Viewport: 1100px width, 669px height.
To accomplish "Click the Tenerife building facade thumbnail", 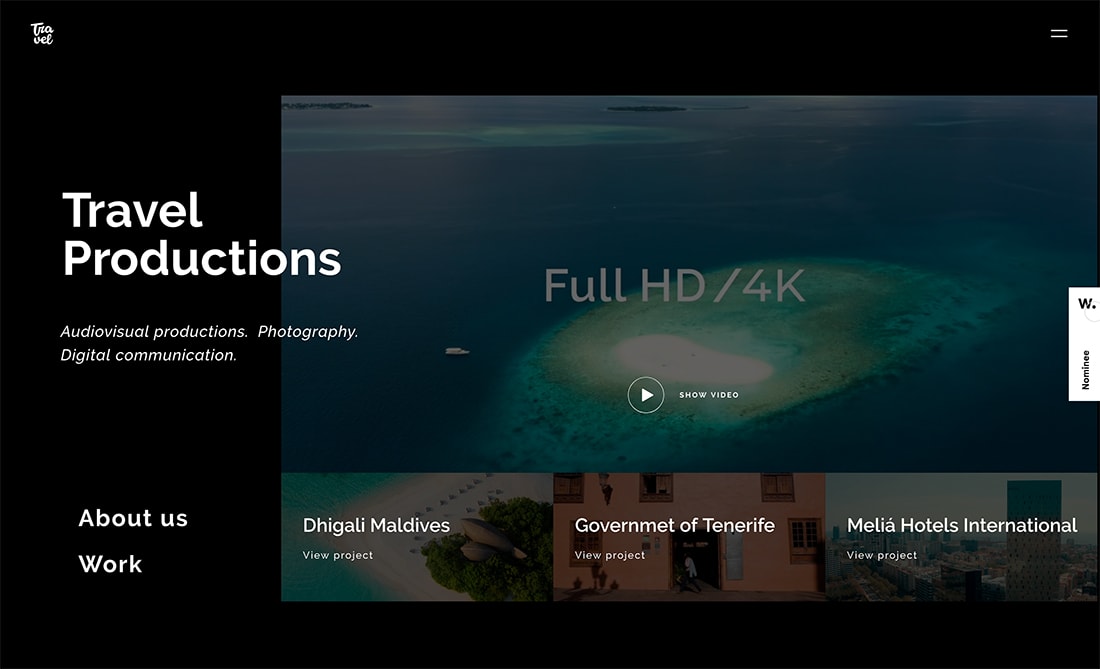I will coord(689,537).
